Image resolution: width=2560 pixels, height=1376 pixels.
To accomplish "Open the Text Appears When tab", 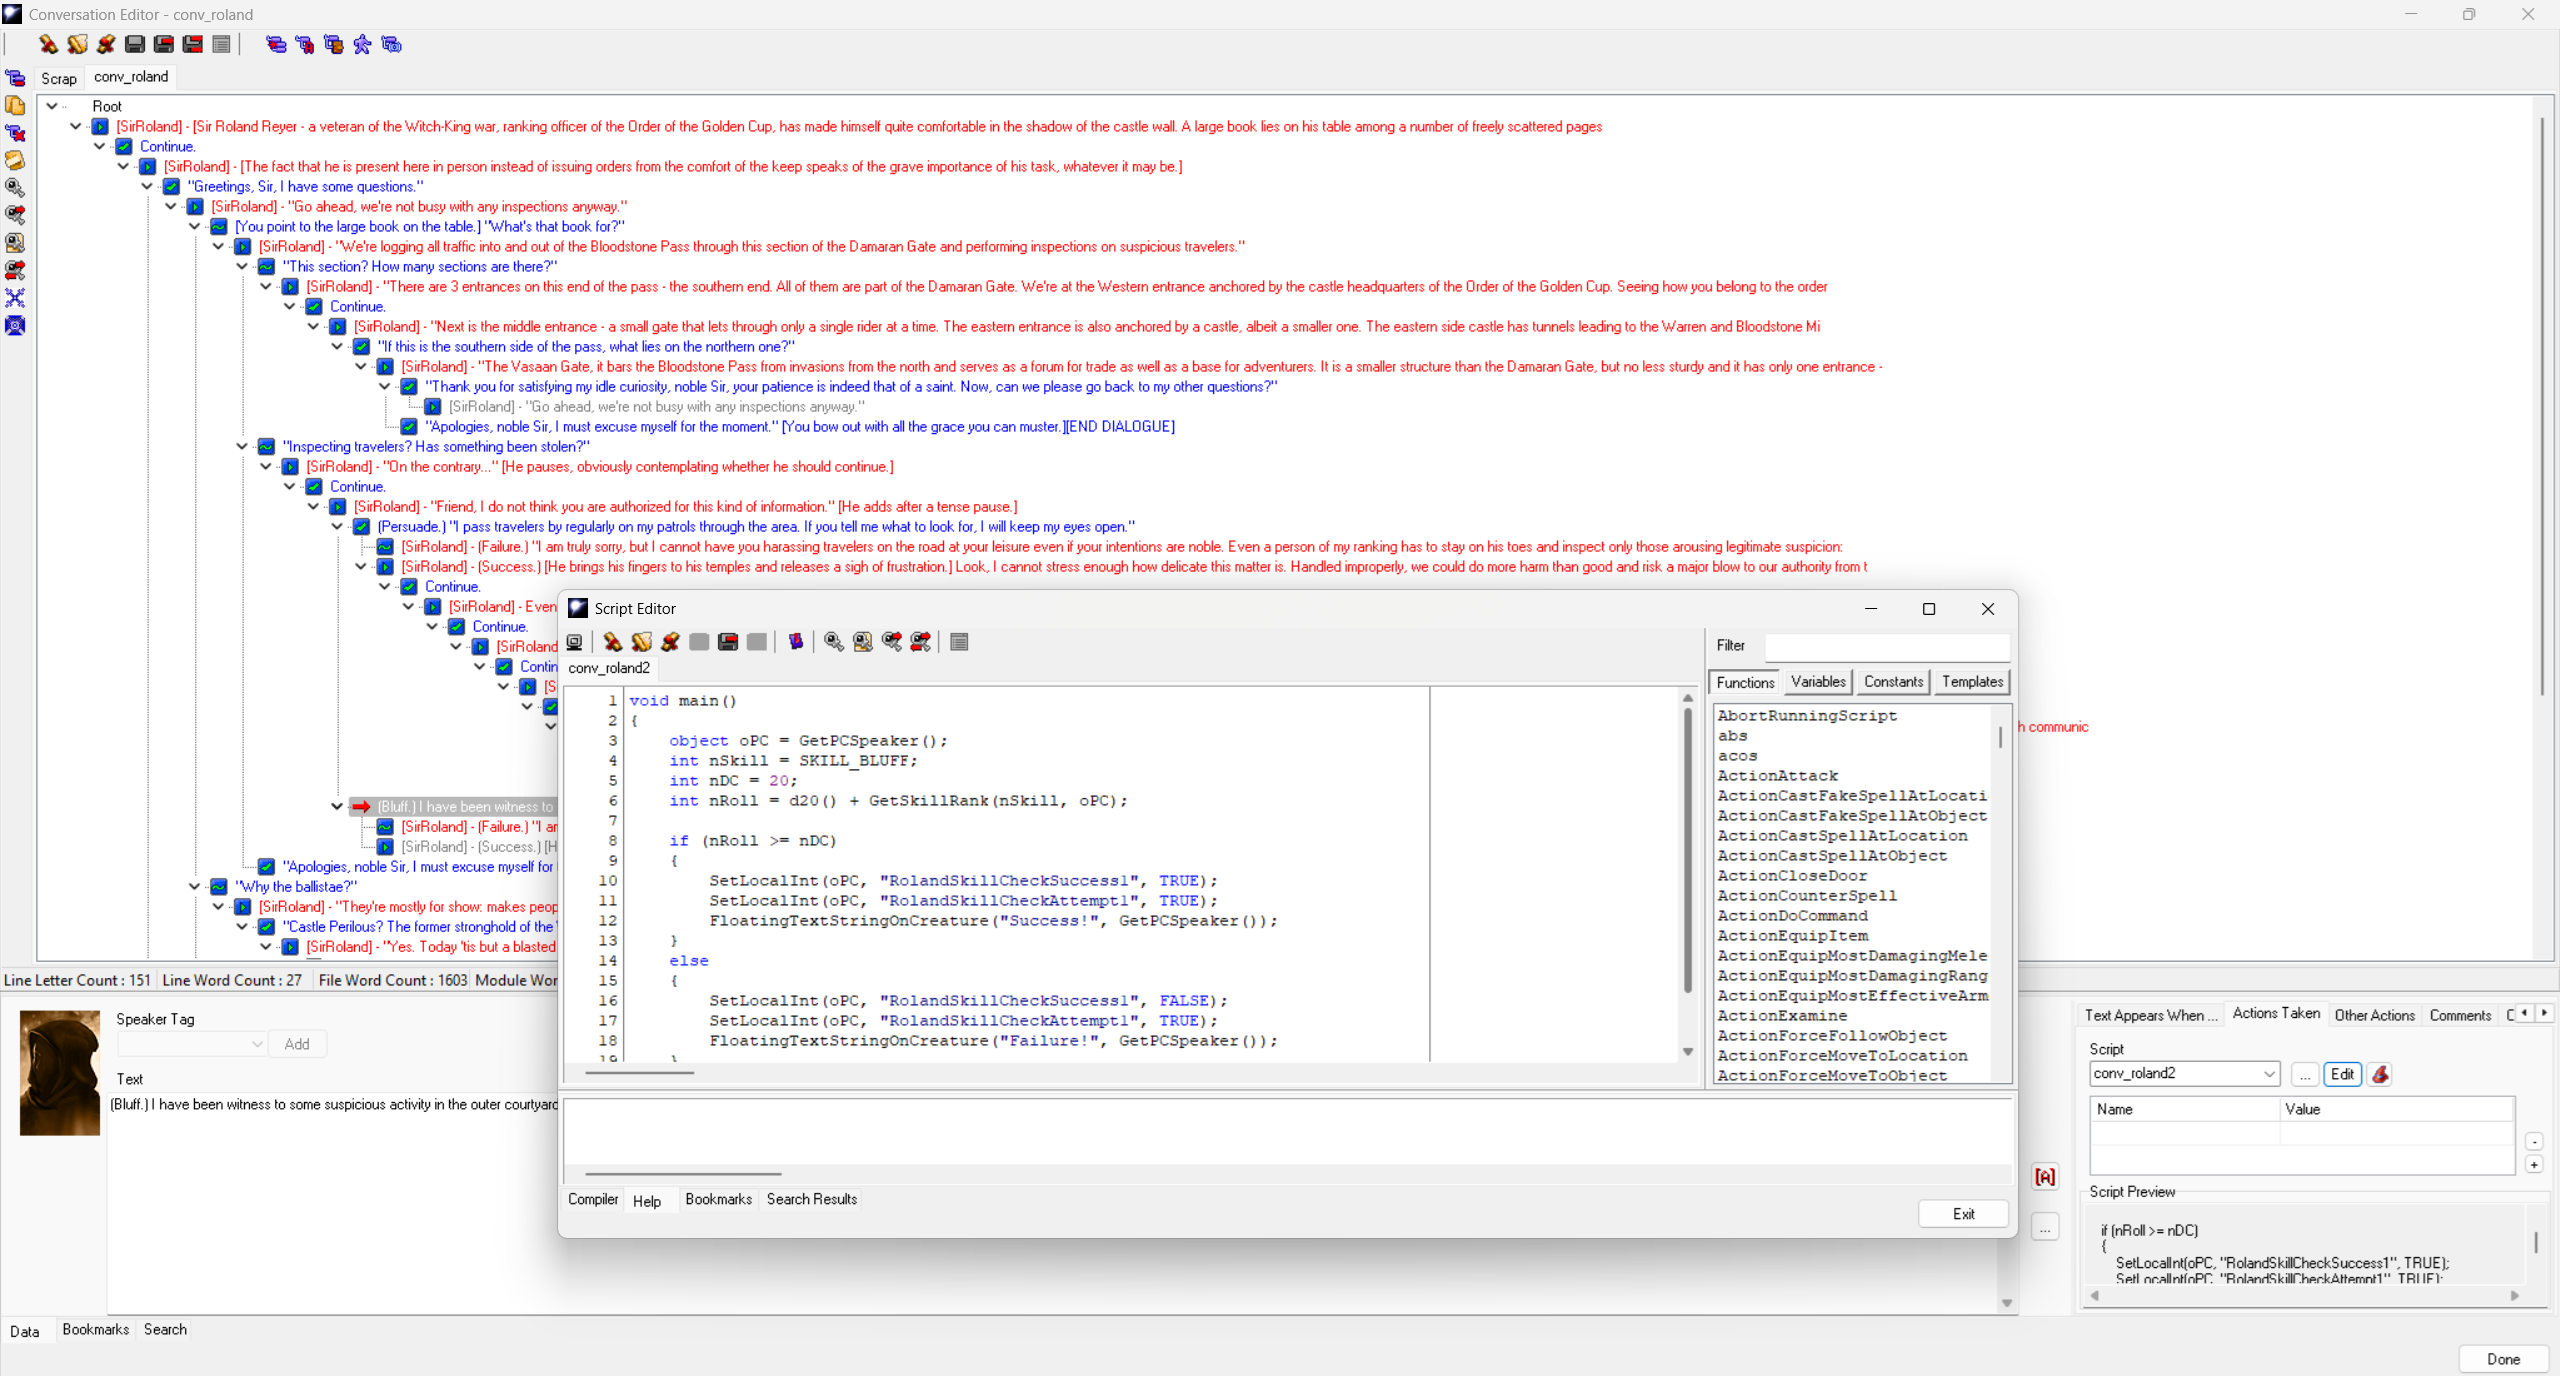I will pos(2150,1015).
